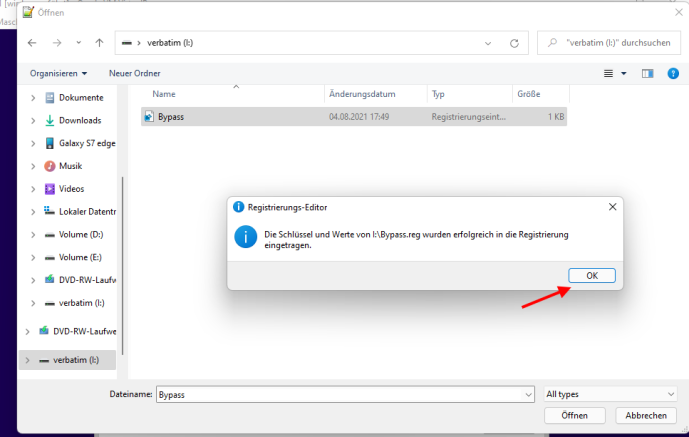This screenshot has width=689, height=437.
Task: Change the view layout icon
Action: point(608,73)
